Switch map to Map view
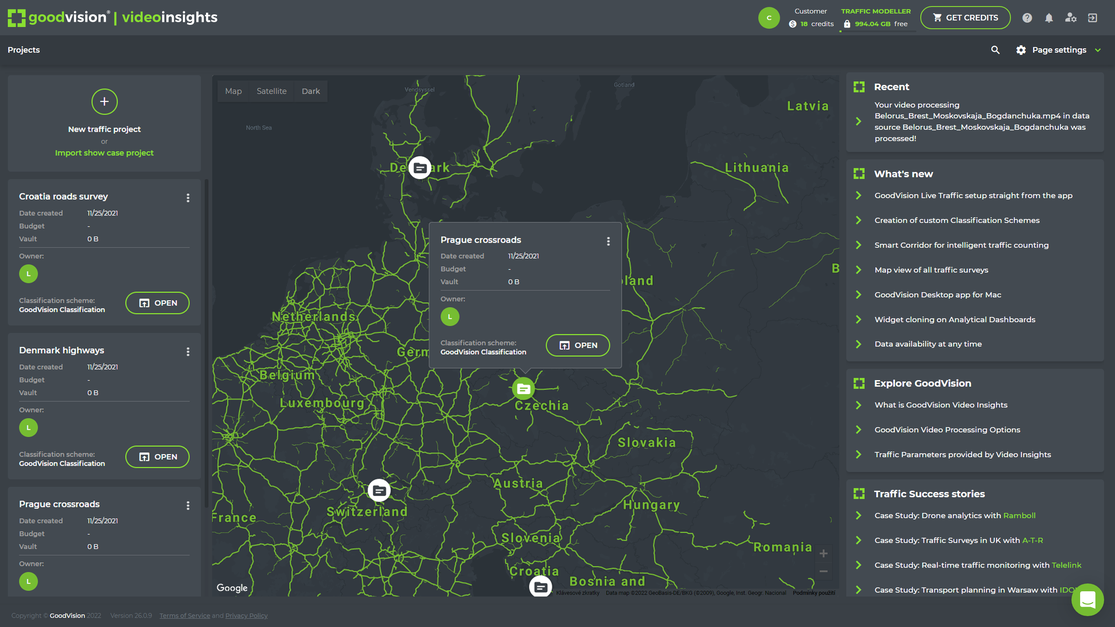Viewport: 1115px width, 627px height. [x=233, y=91]
